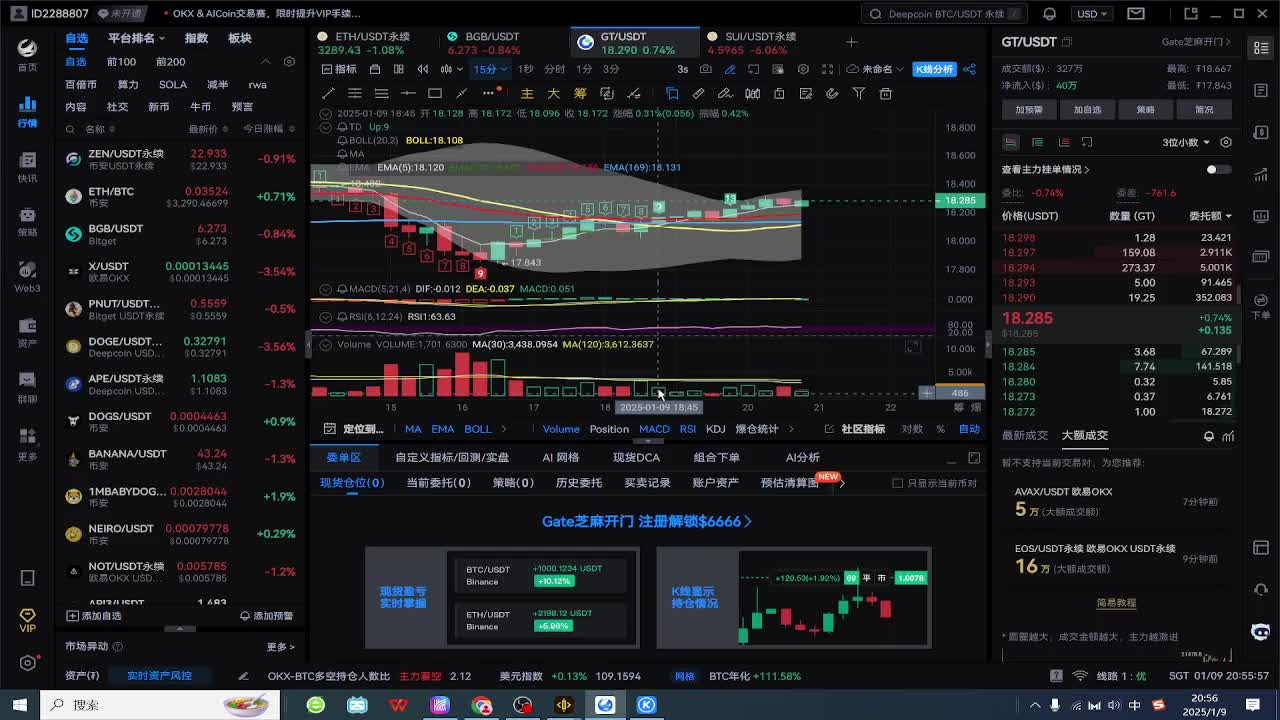This screenshot has width=1280, height=720.
Task: Show buy-only order book view icon
Action: pos(1037,142)
